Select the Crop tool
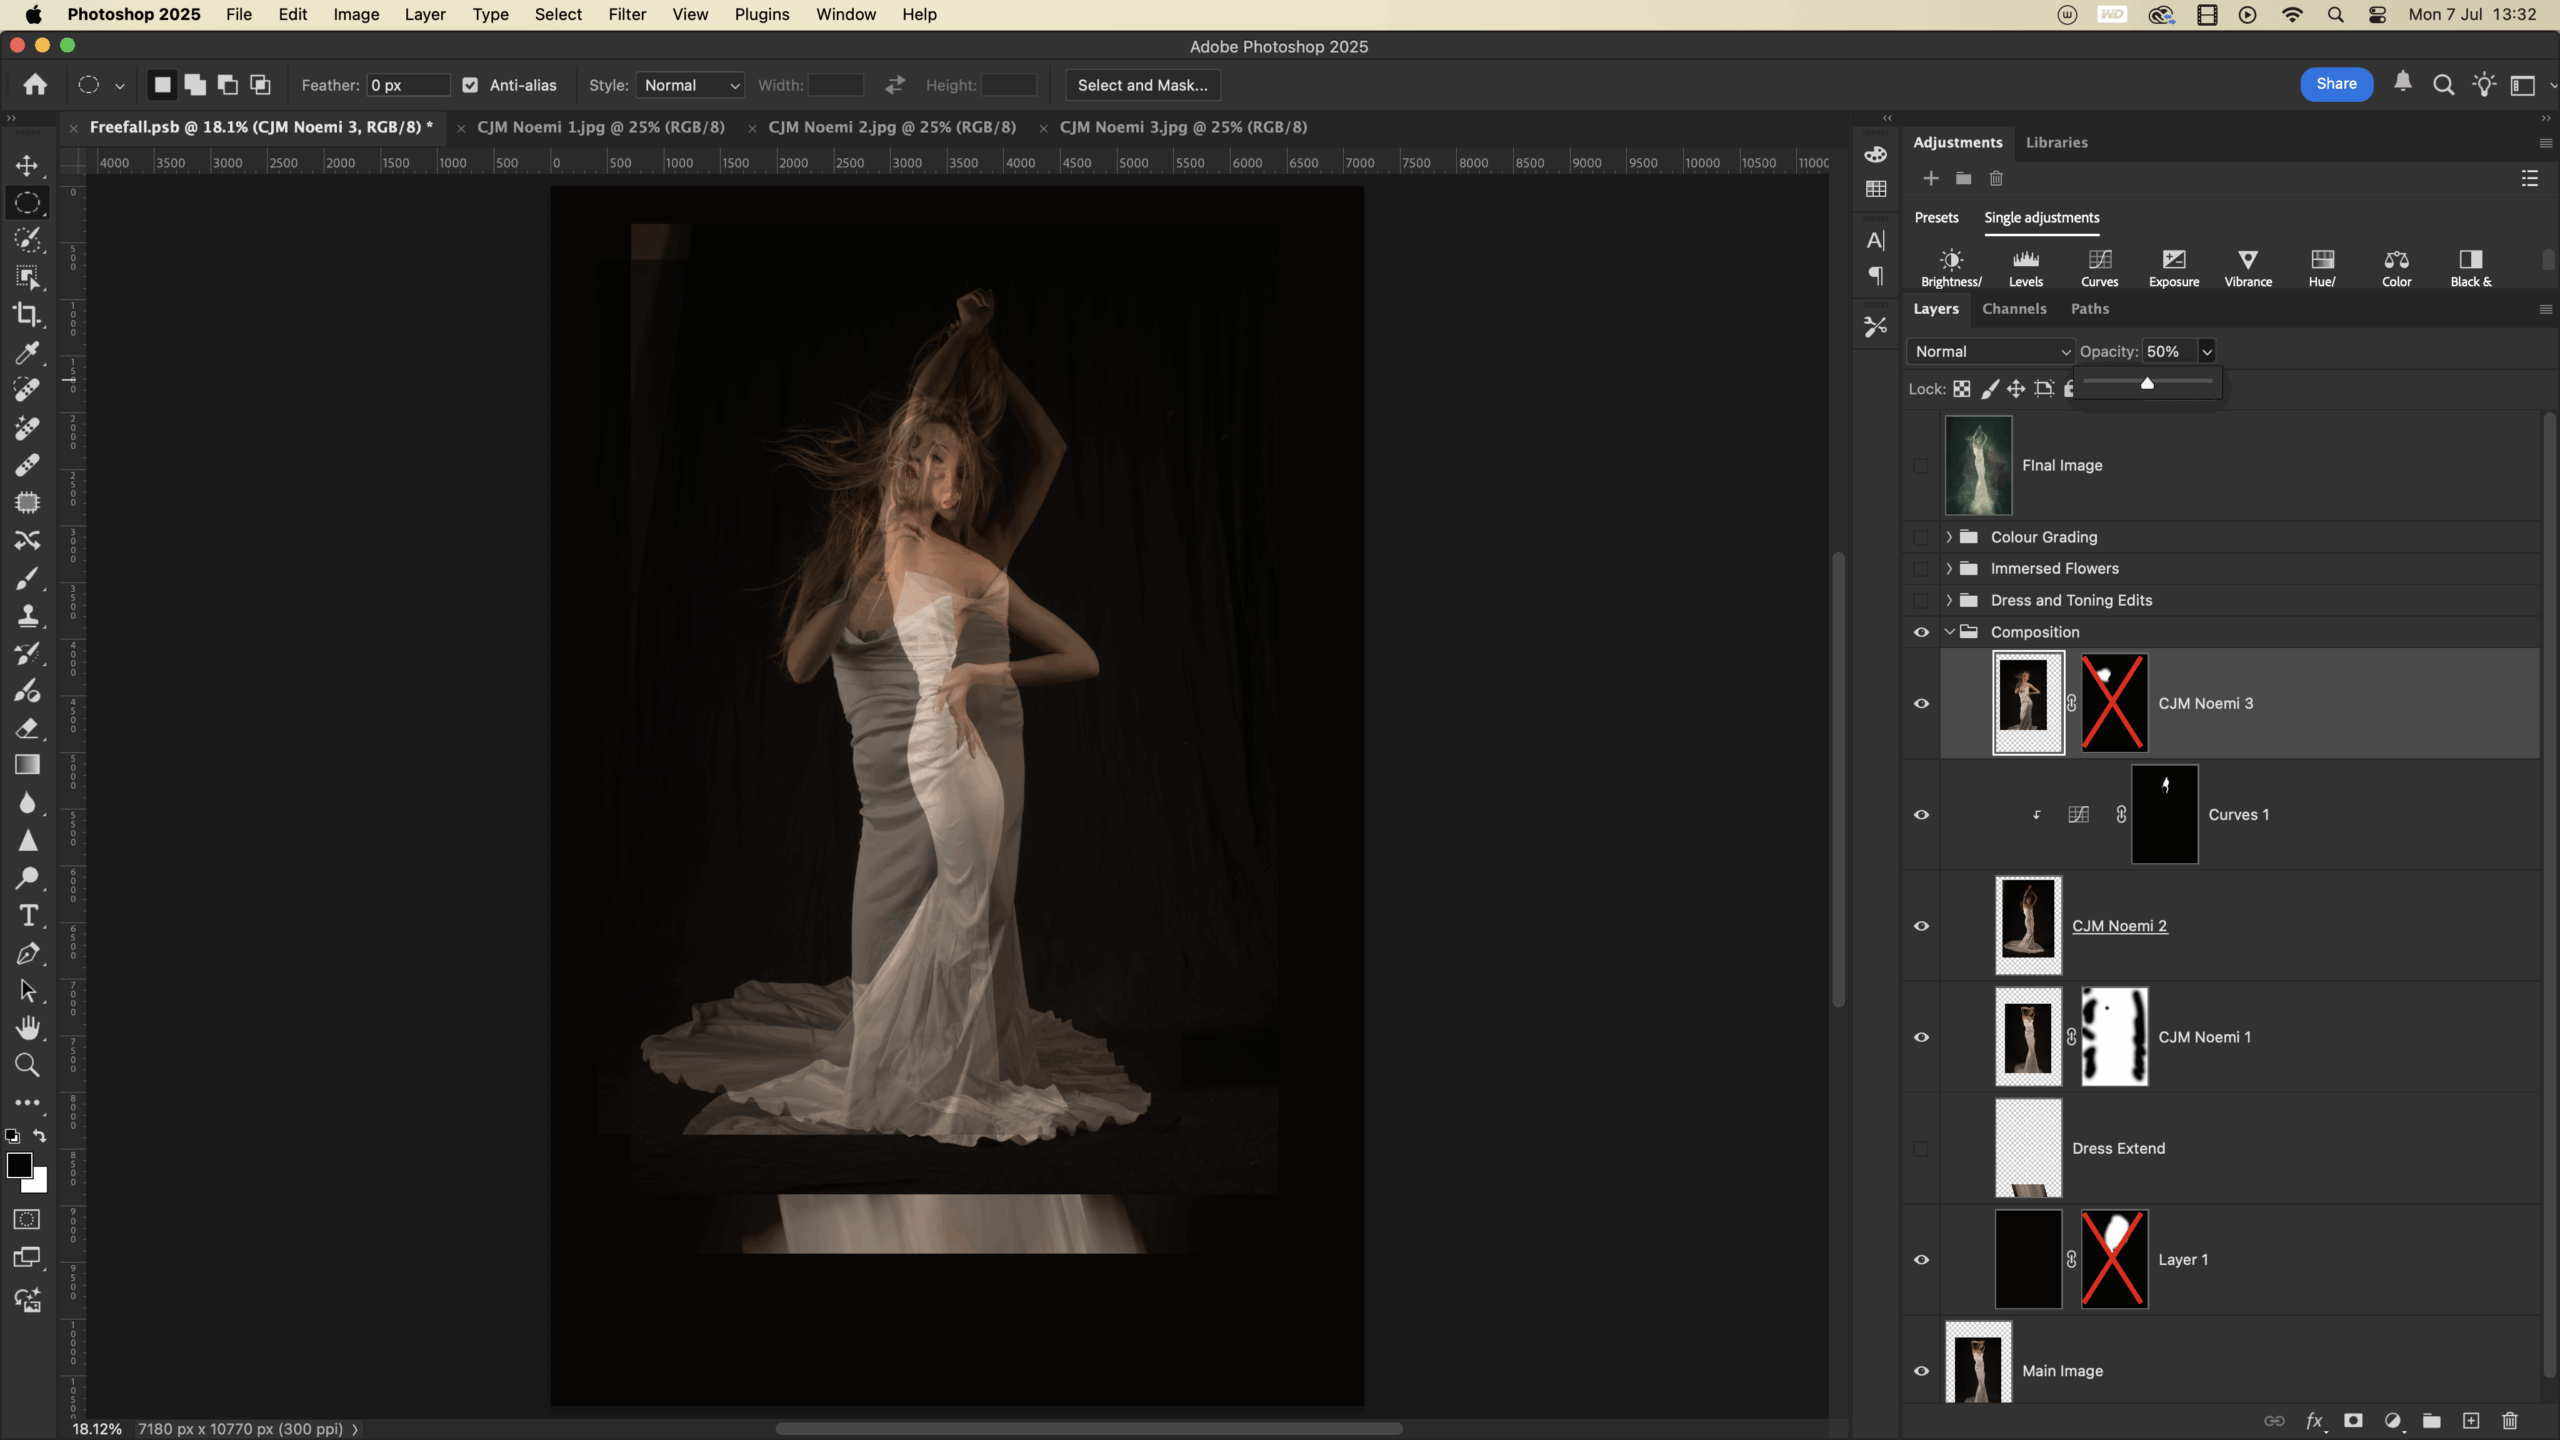This screenshot has width=2560, height=1440. point(27,315)
